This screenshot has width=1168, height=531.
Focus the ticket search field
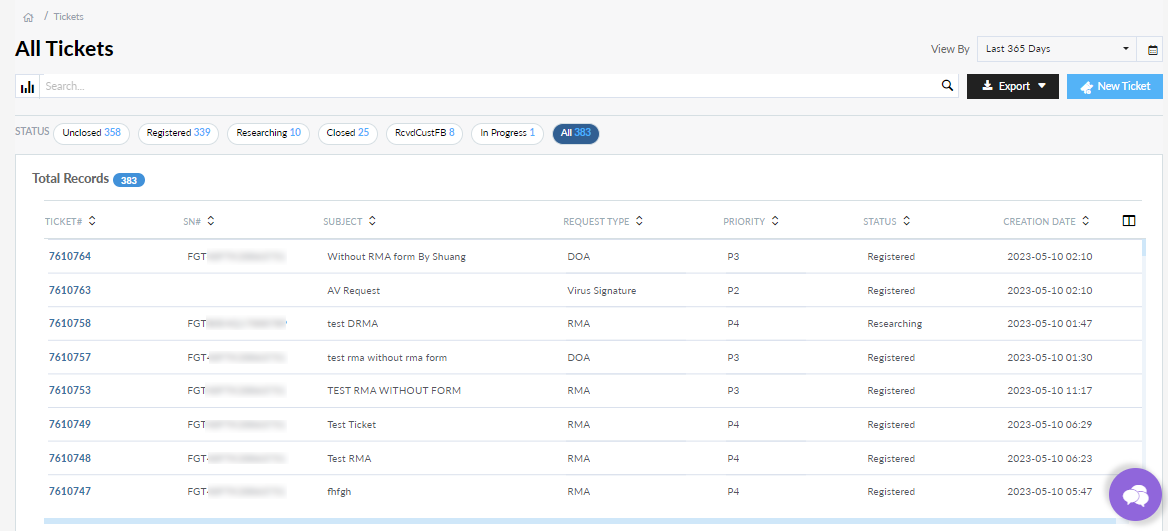pos(499,86)
